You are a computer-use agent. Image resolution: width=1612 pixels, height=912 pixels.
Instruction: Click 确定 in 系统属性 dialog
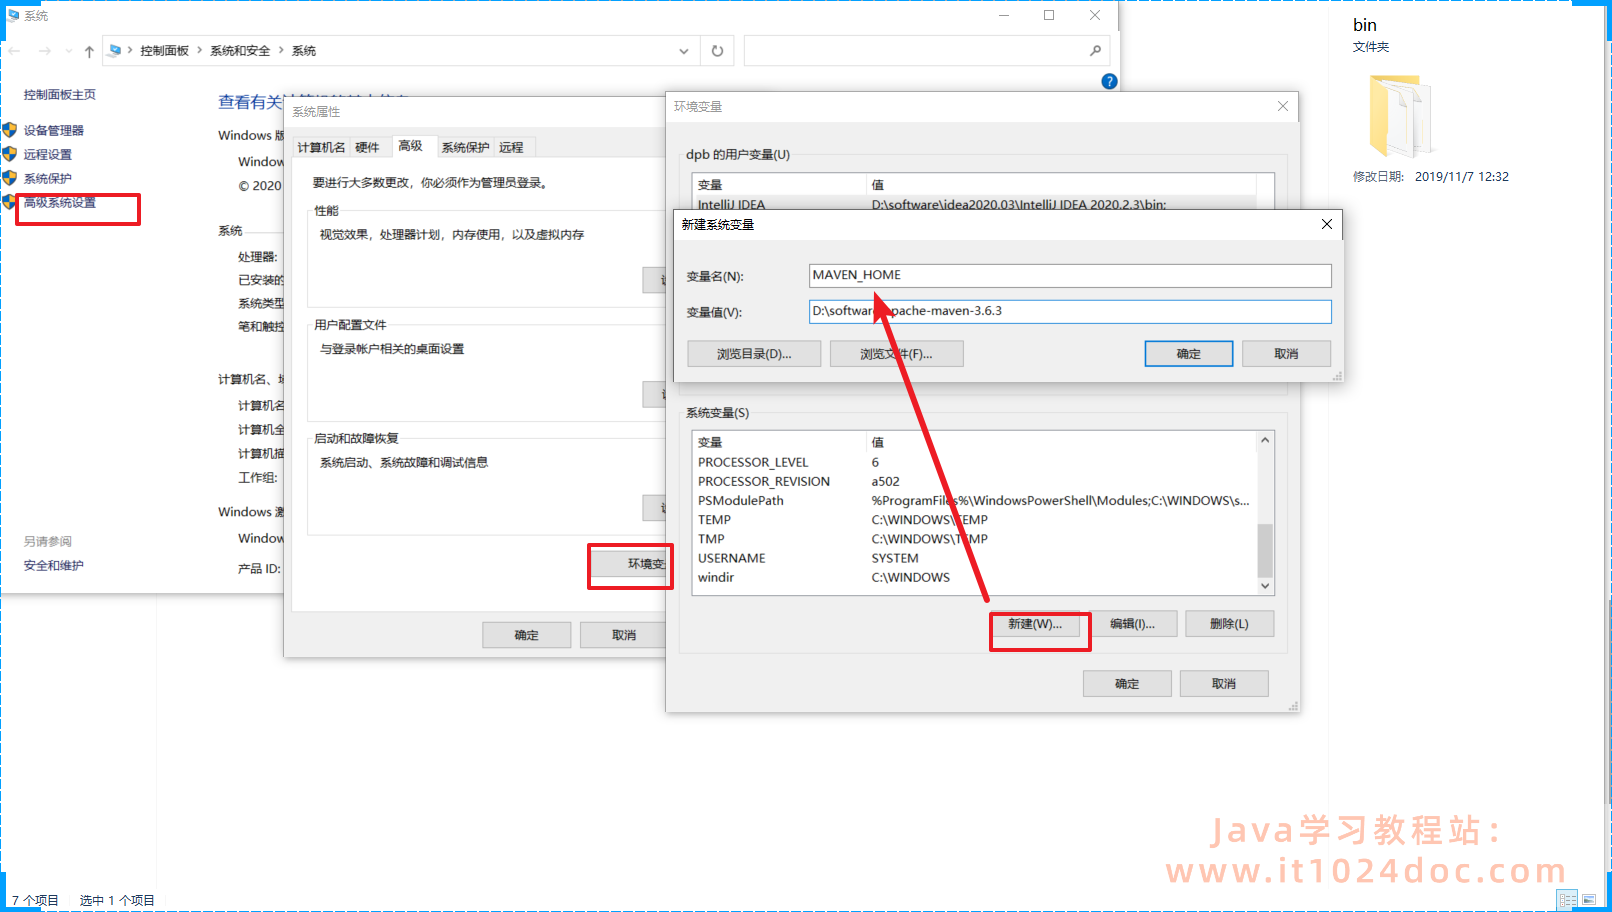tap(526, 635)
